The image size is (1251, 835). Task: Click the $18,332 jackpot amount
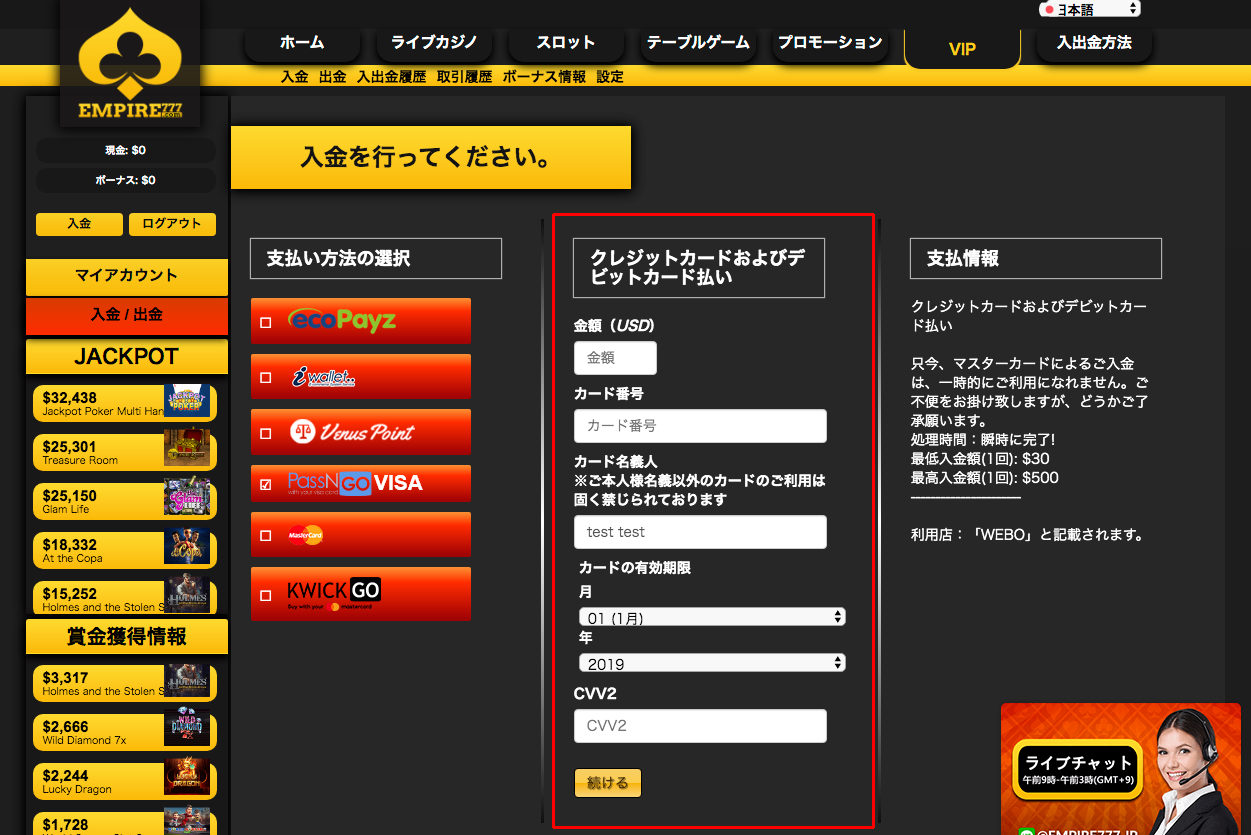pyautogui.click(x=70, y=544)
